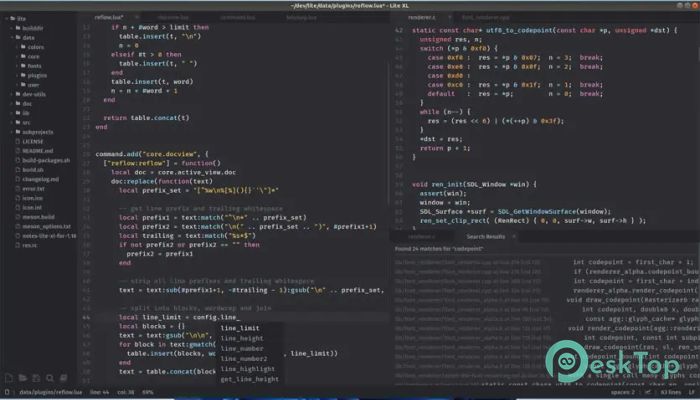Click 'col: 38' in status bar

[x=123, y=392]
